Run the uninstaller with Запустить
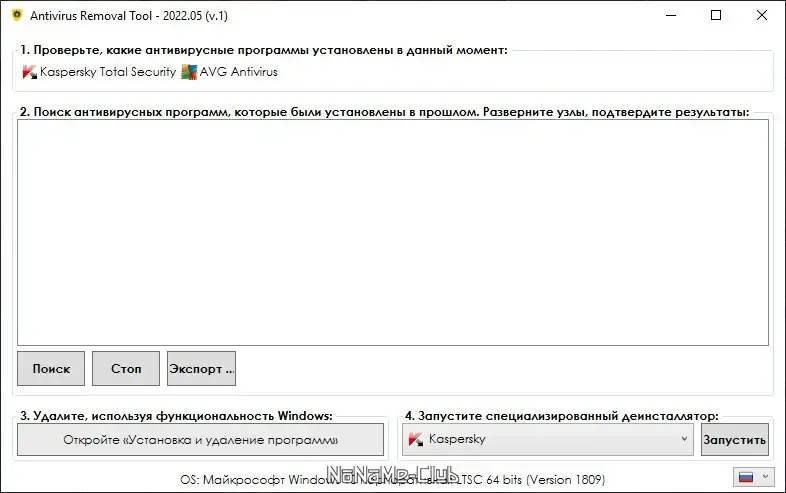Viewport: 786px width, 493px height. (734, 440)
